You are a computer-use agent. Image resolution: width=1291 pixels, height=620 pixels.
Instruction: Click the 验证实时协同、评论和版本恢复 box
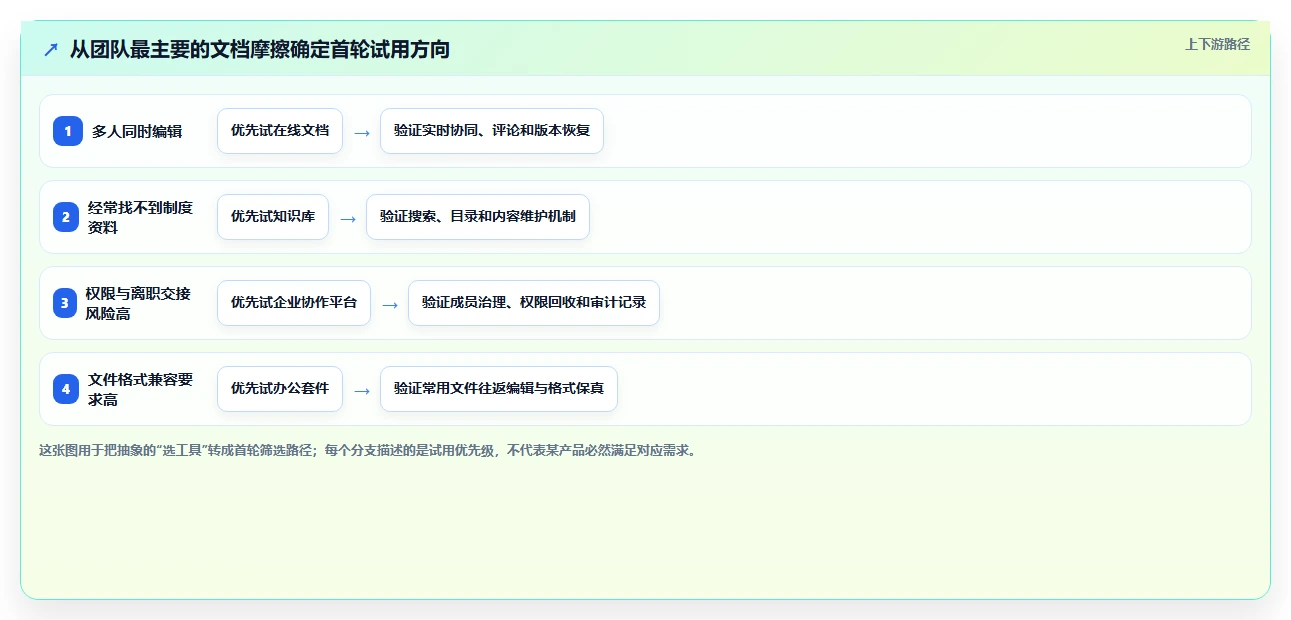tap(492, 131)
